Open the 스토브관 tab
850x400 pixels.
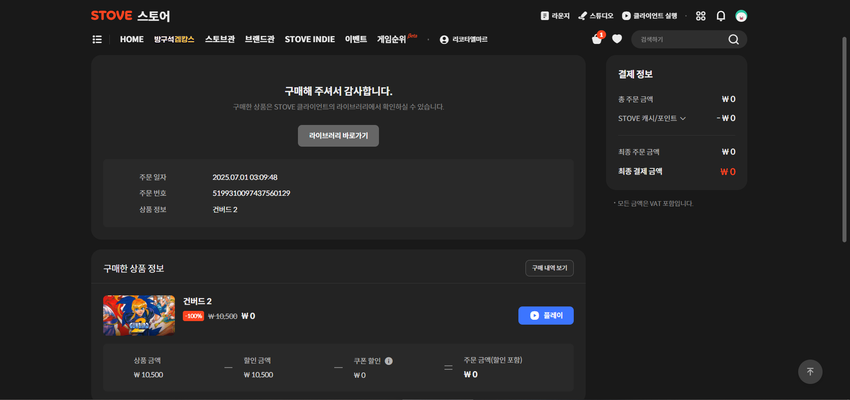point(220,39)
